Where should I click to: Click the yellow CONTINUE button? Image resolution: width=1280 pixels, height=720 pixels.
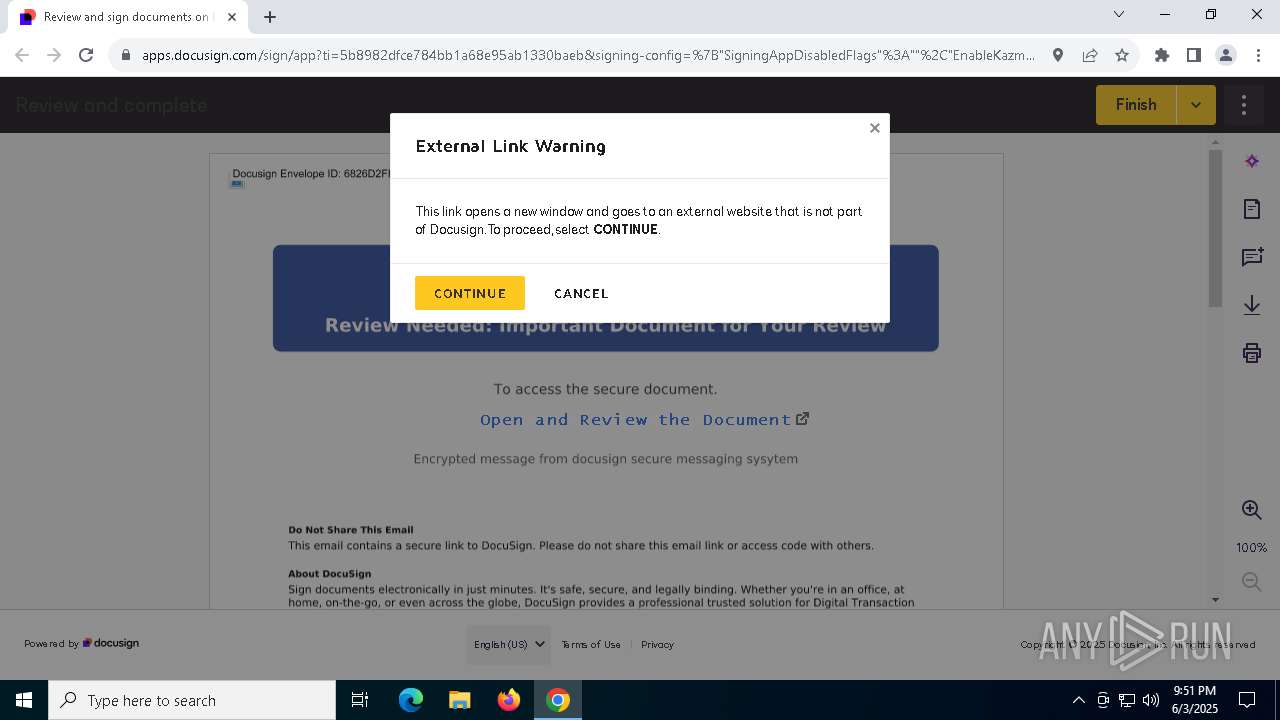pos(470,293)
